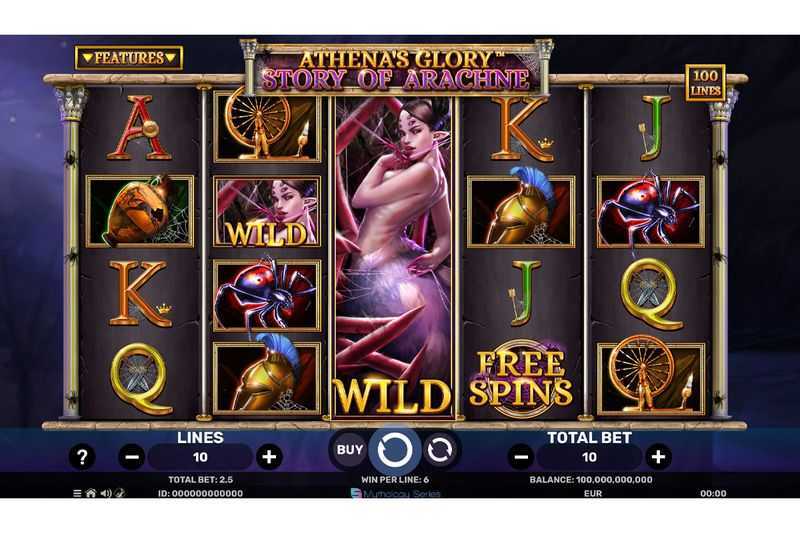Go to lobby via home icon
The width and height of the screenshot is (800, 533).
click(x=91, y=493)
